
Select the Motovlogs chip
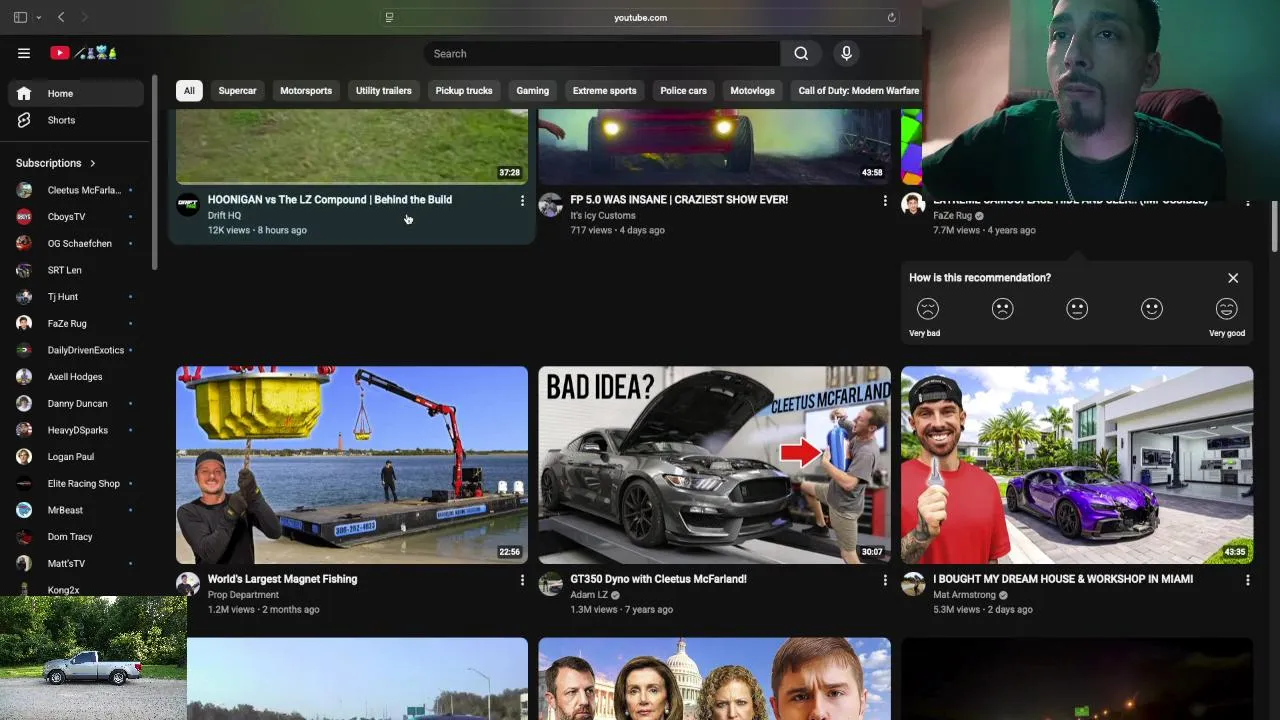[752, 91]
